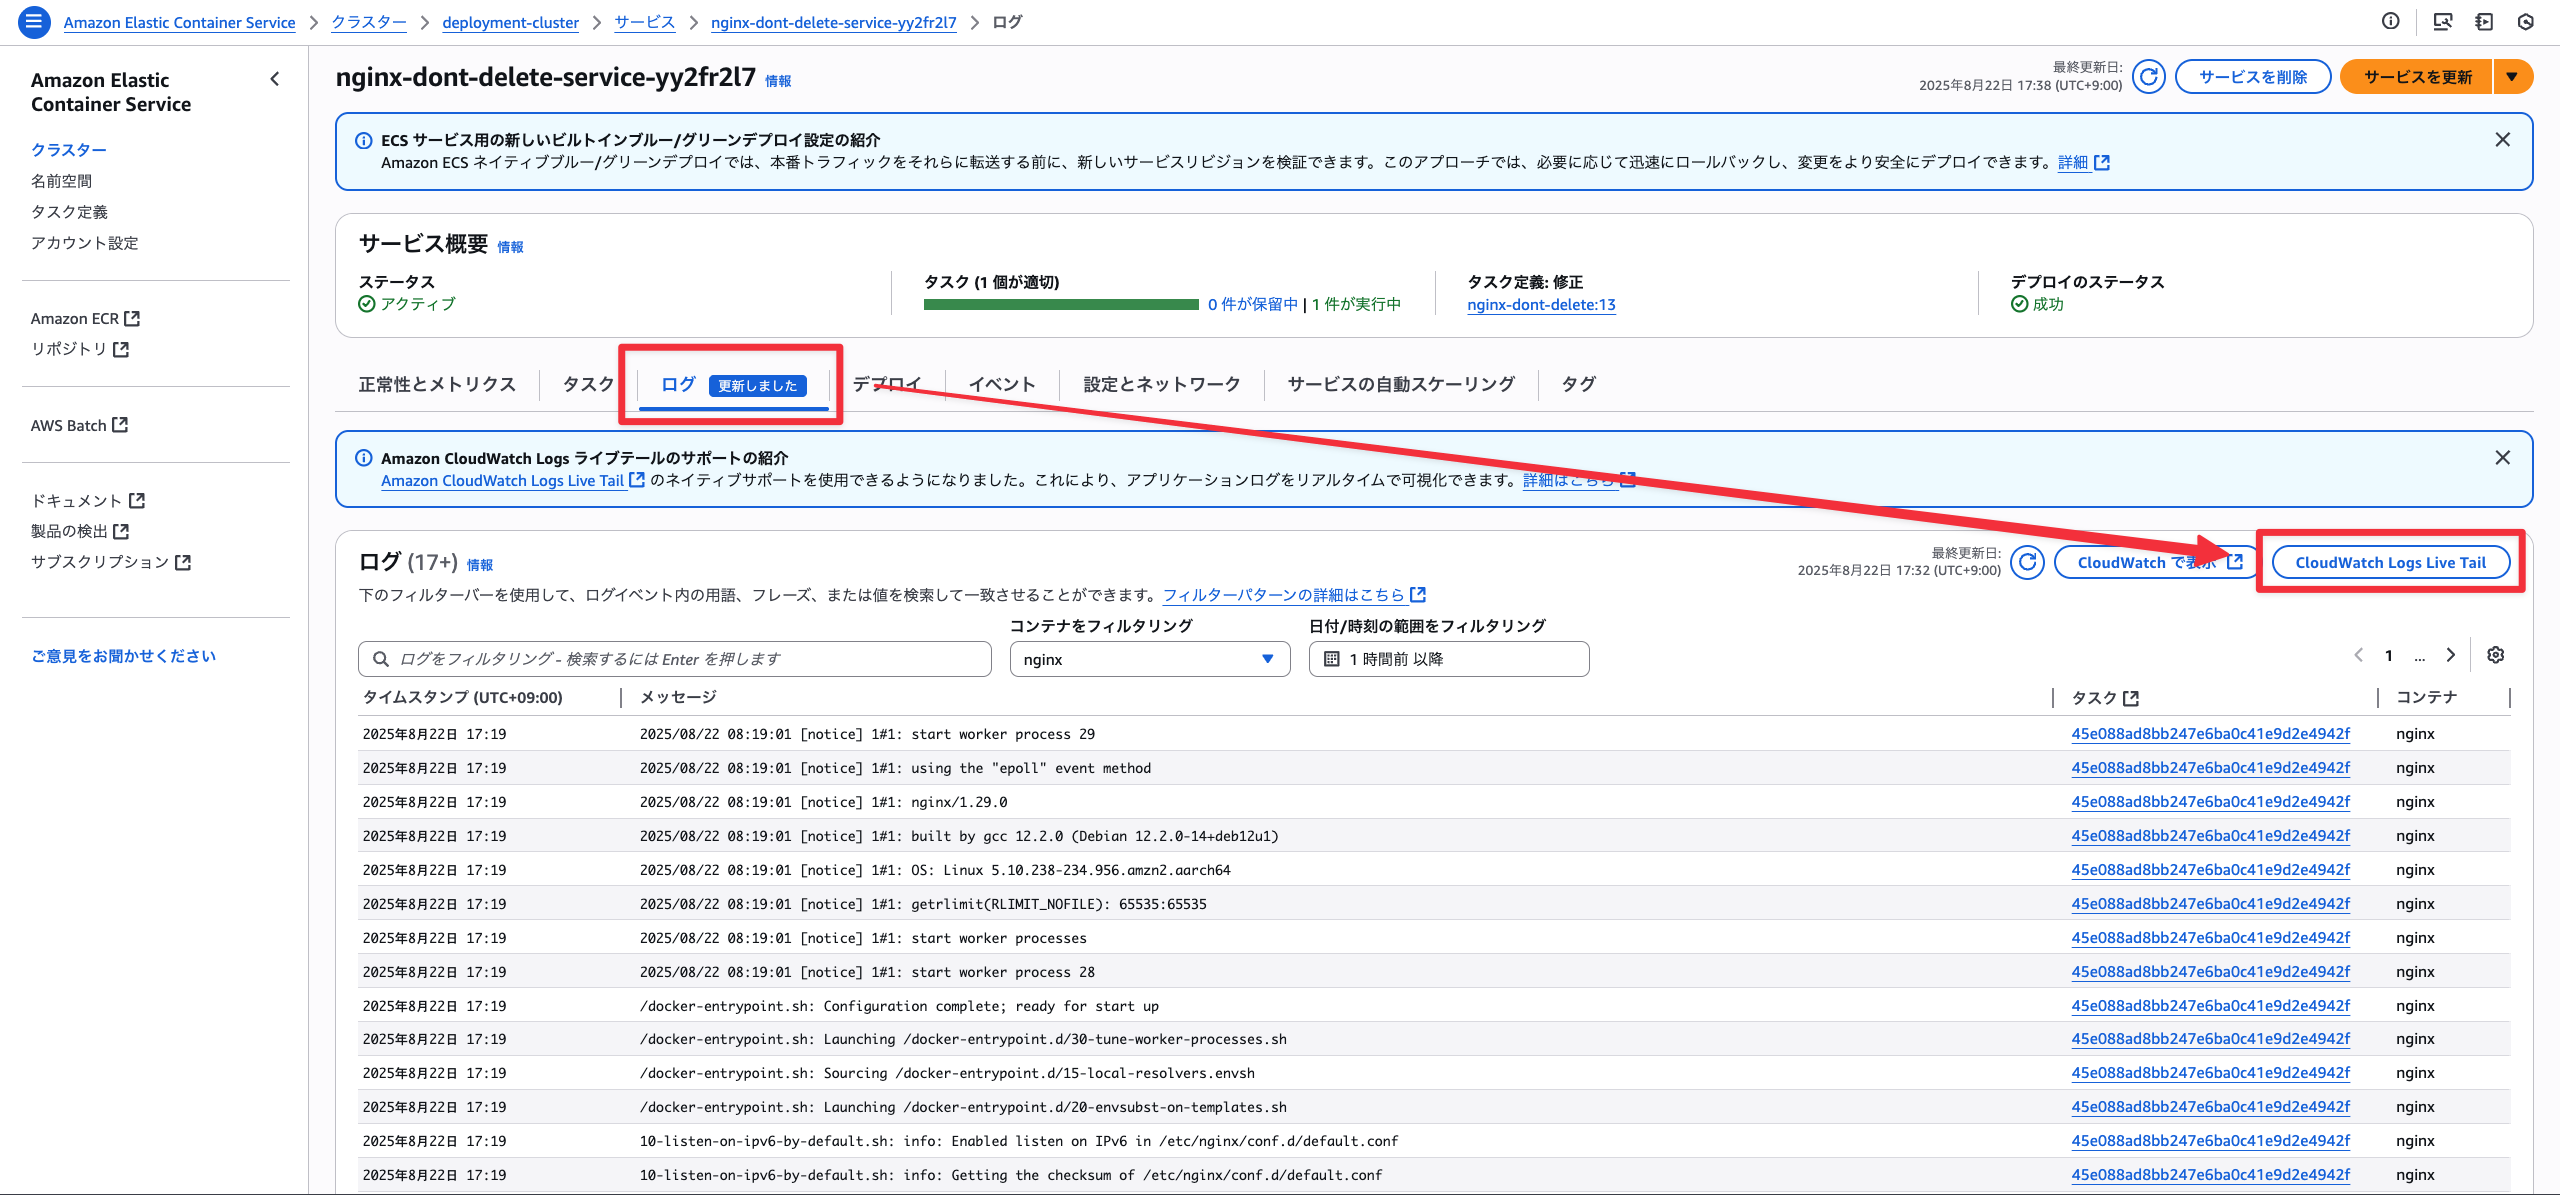Click the サービスを更新 button
This screenshot has height=1195, width=2560.
click(x=2417, y=77)
